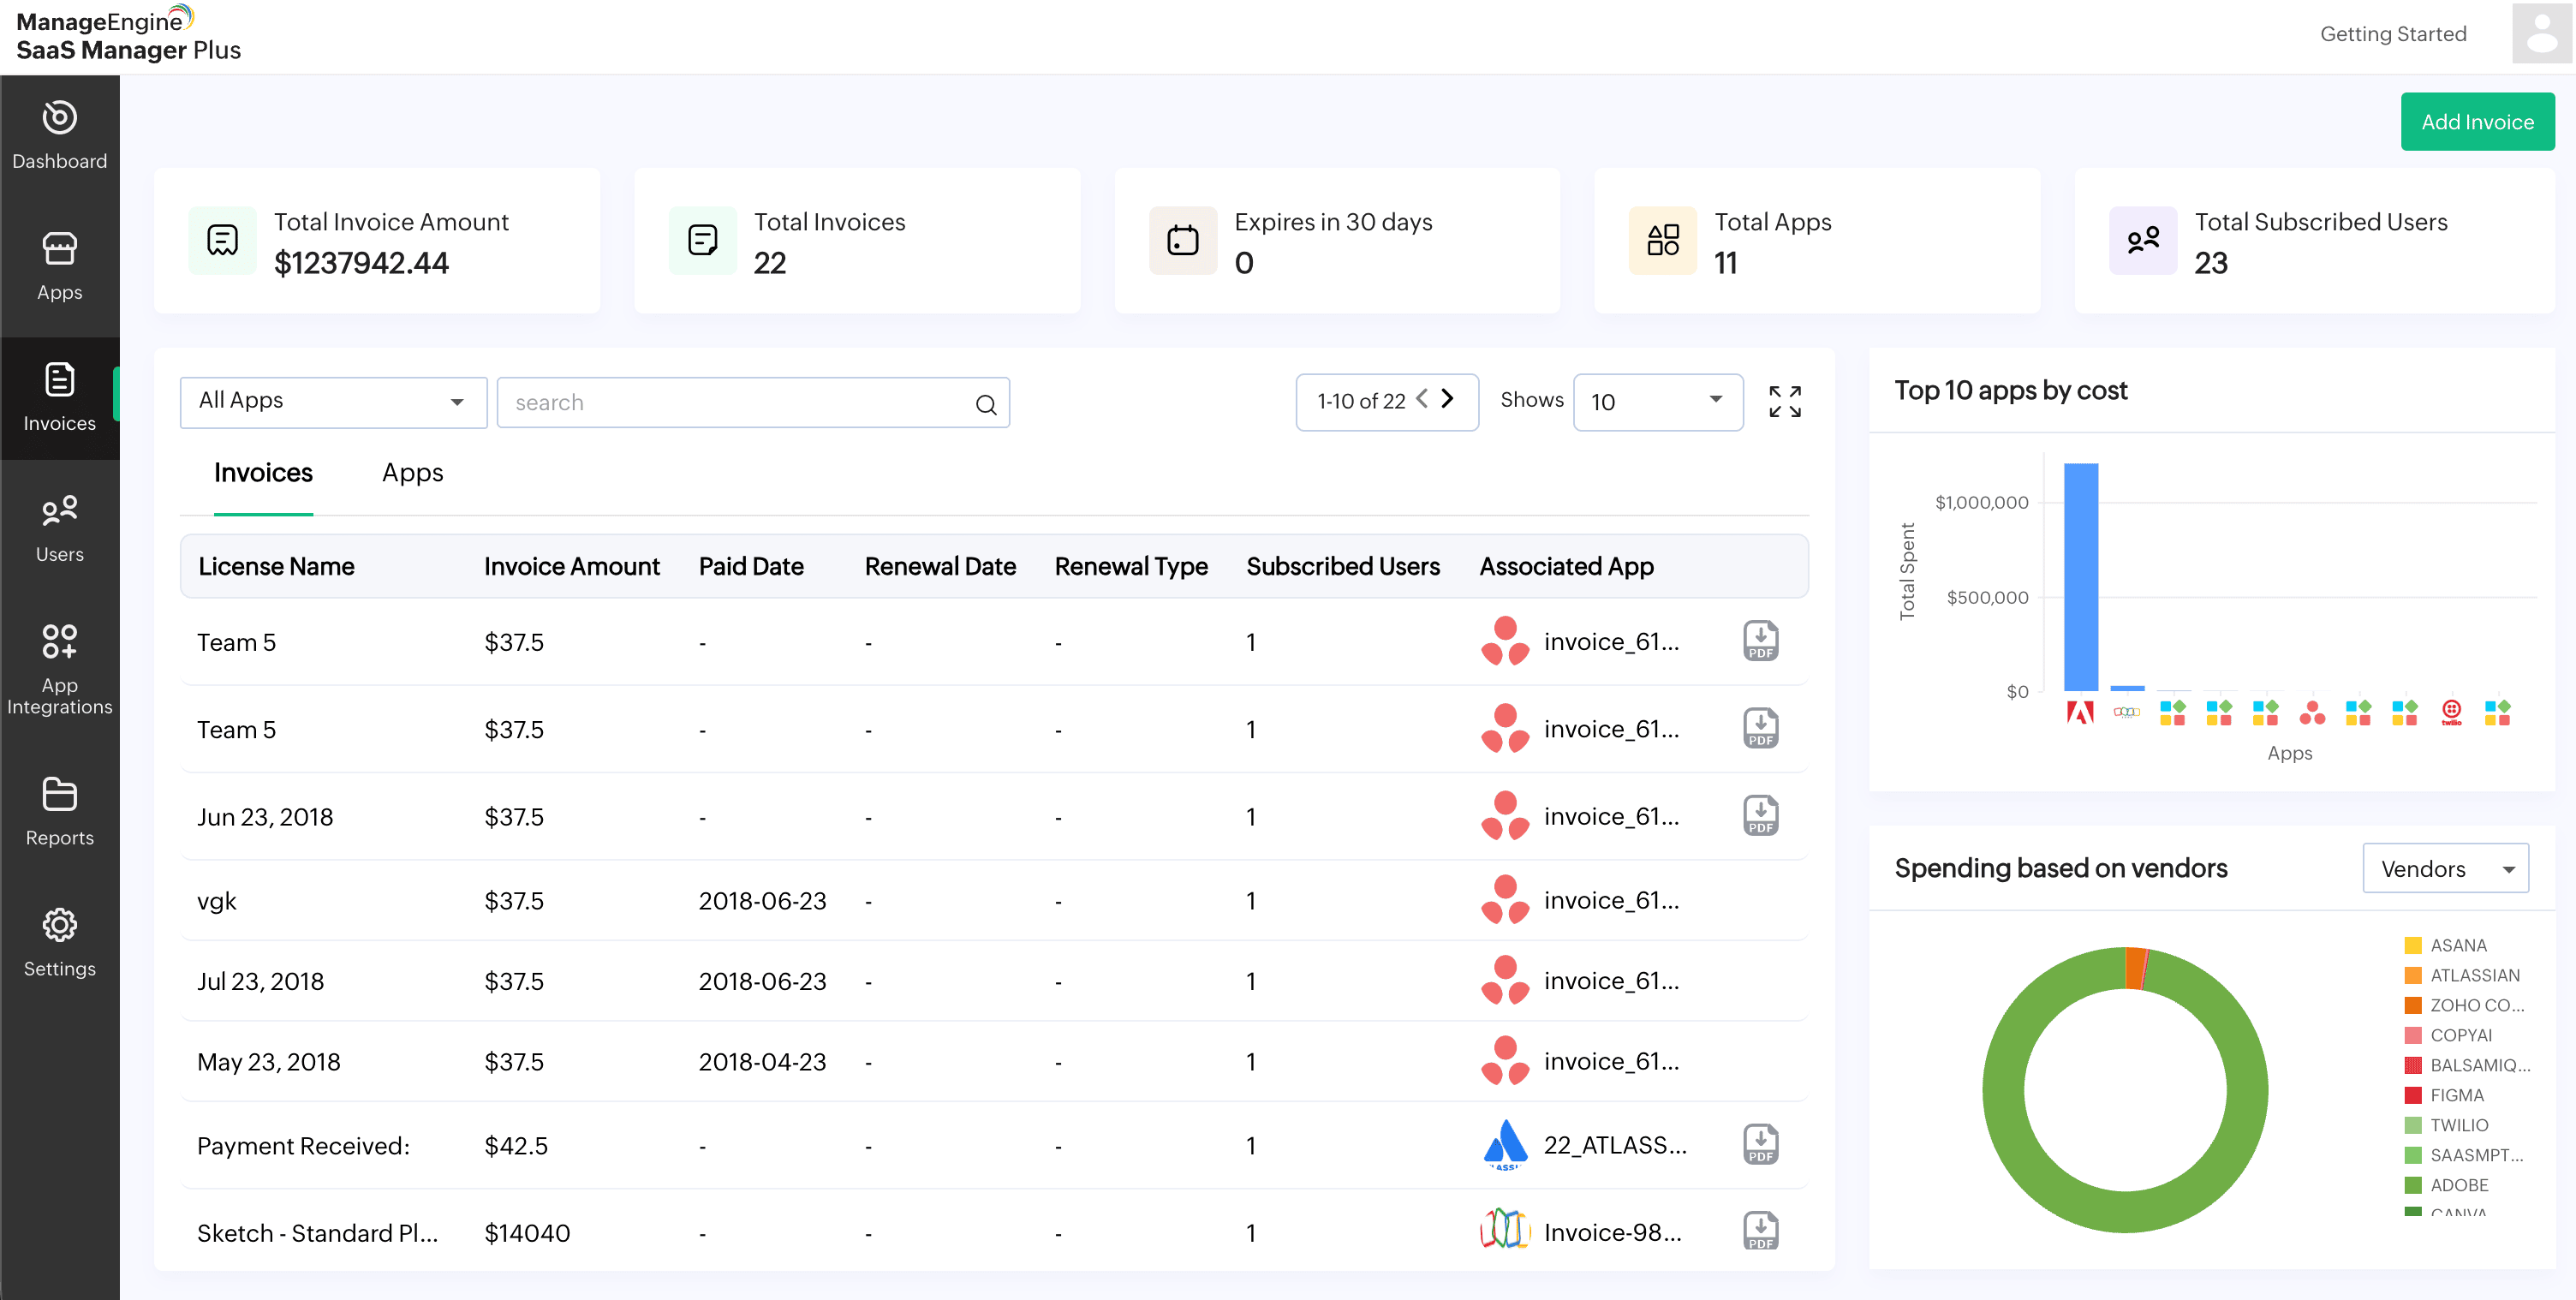Click the $42.5 invoice amount
Screen dimensions: 2576x1300
pos(516,1146)
